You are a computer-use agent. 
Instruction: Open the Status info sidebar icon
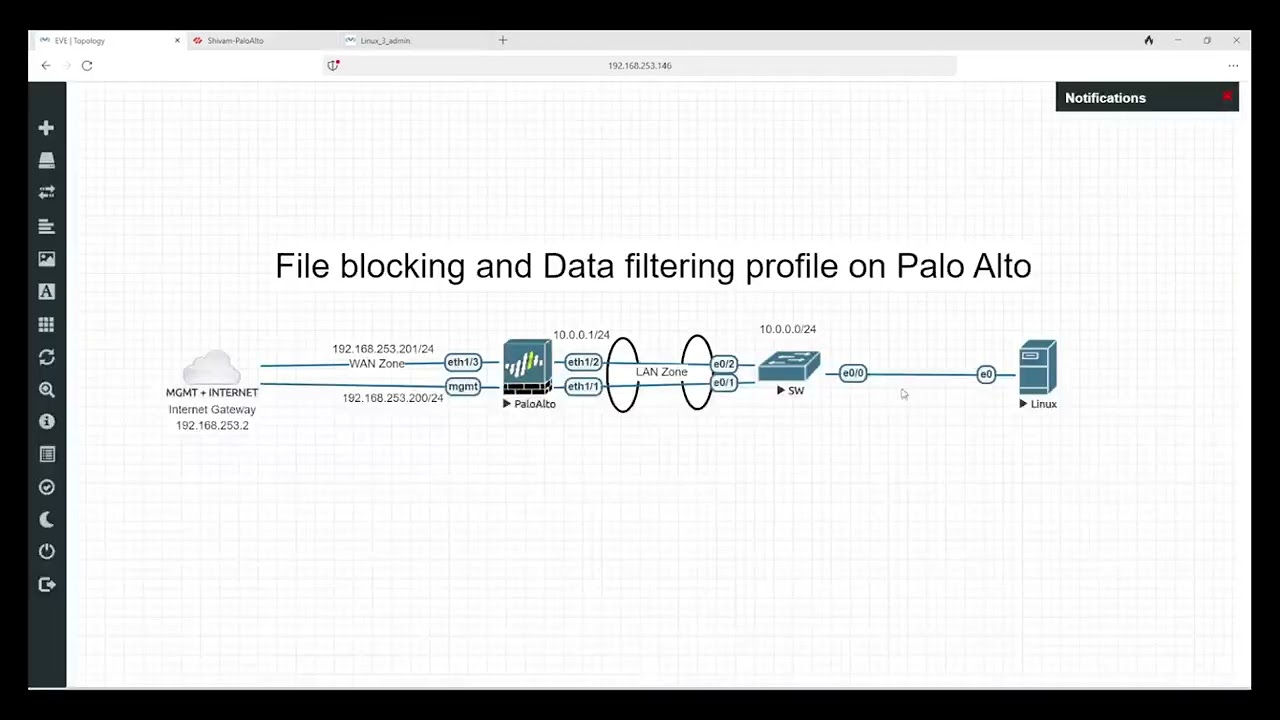pos(46,422)
